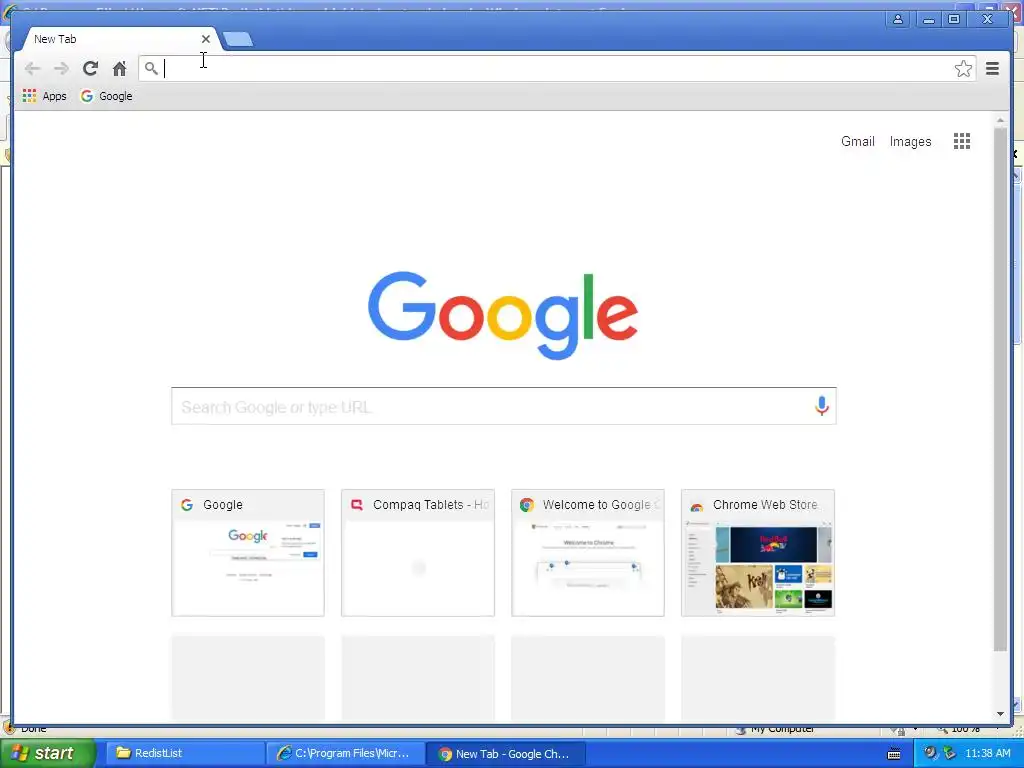
Task: Open the Welcome to Google Chrome thumbnail
Action: coord(588,552)
